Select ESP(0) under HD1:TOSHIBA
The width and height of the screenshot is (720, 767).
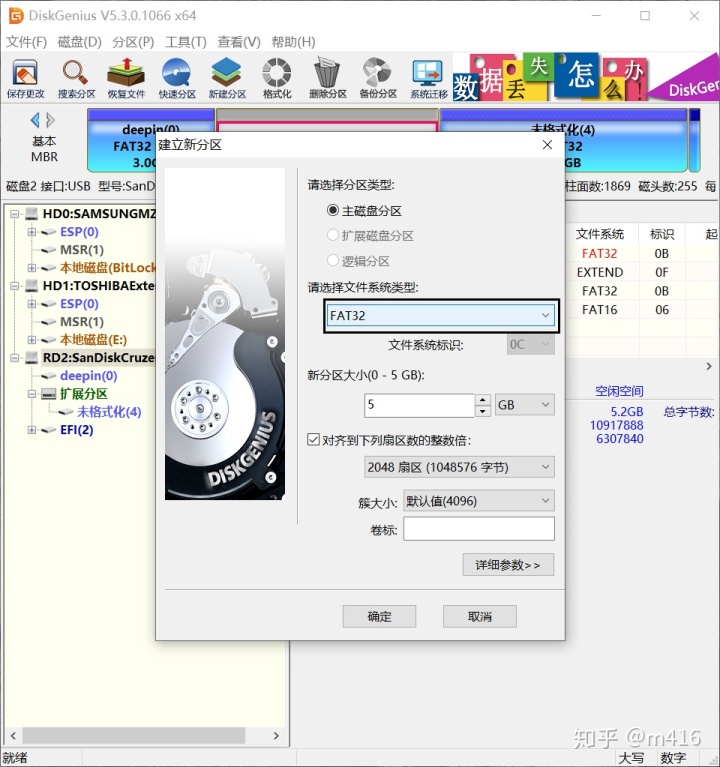[79, 304]
